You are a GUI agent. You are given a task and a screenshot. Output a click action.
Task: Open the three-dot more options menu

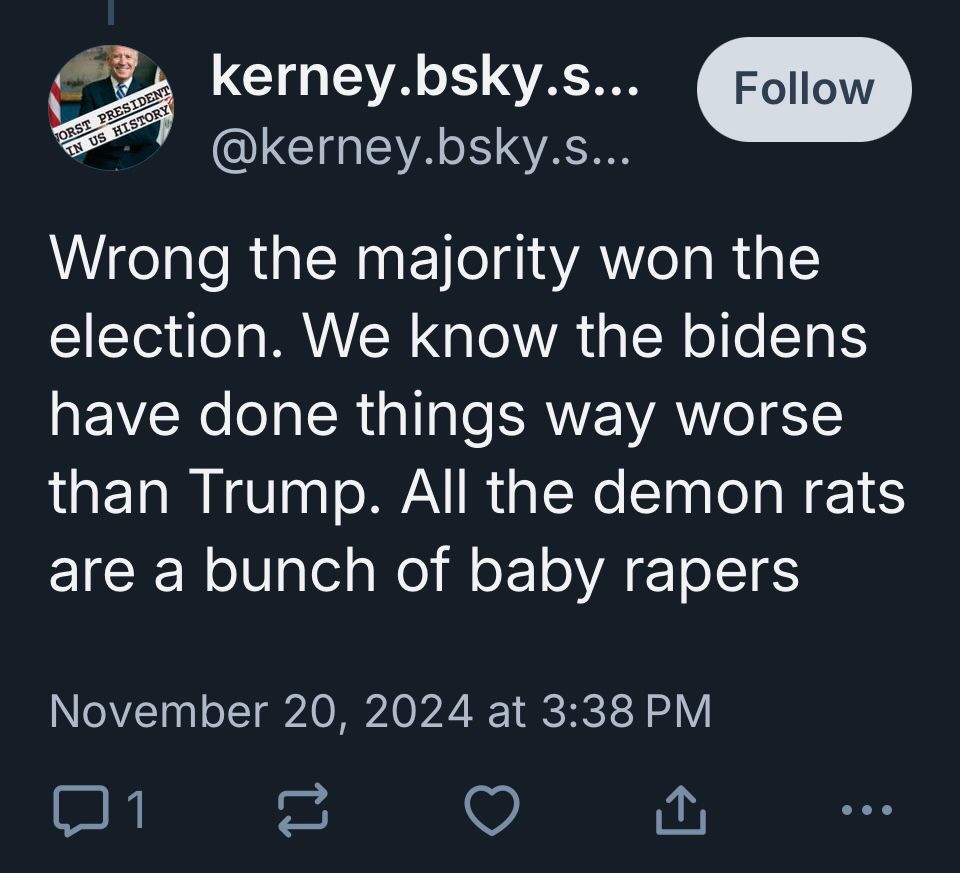pyautogui.click(x=864, y=810)
